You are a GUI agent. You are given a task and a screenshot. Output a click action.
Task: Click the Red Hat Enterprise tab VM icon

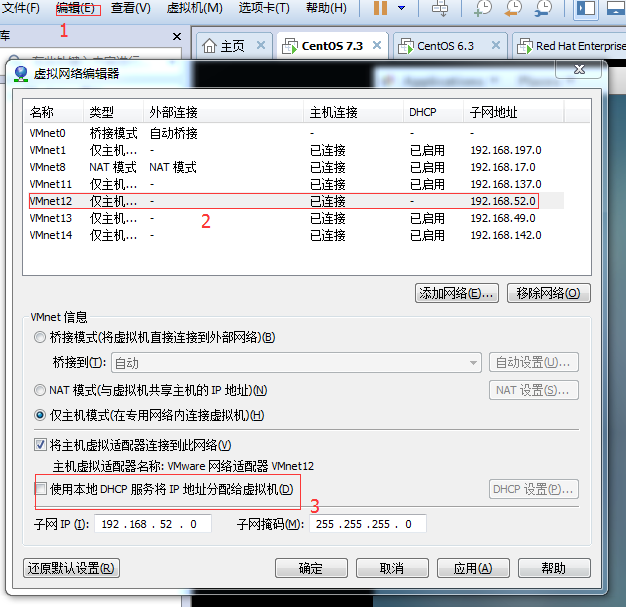coord(525,46)
